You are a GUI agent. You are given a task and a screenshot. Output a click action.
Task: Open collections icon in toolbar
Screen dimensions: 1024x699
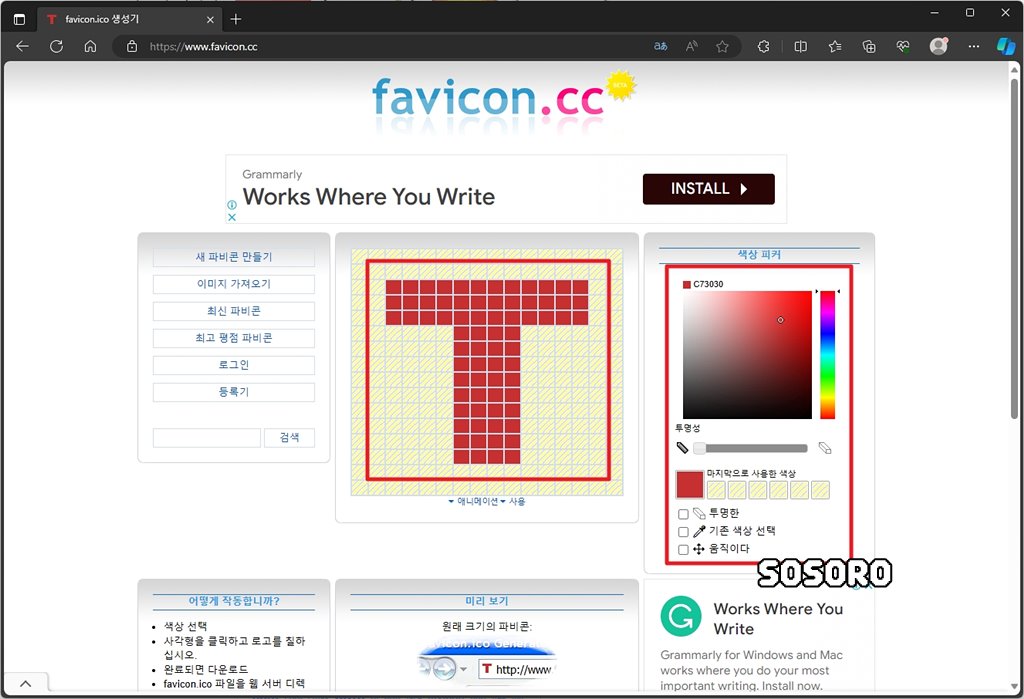pyautogui.click(x=869, y=46)
